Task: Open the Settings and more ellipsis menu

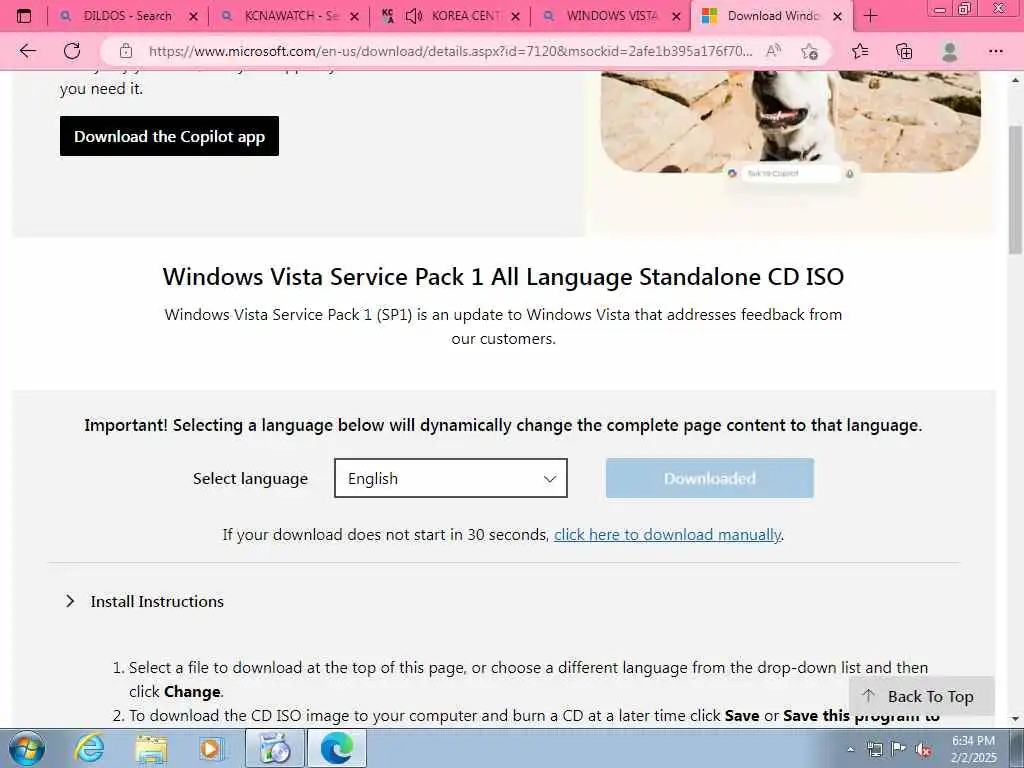Action: tap(995, 51)
